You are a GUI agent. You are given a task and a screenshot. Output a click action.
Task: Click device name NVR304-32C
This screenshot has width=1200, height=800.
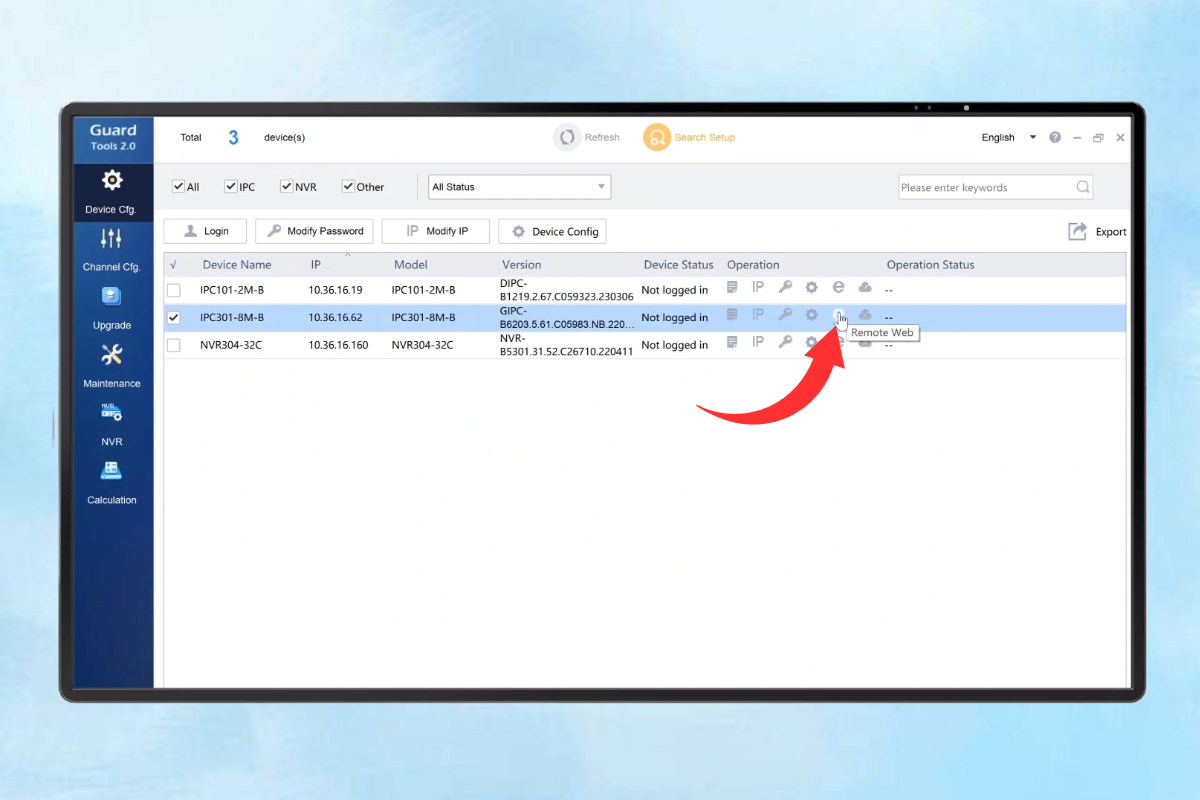click(231, 345)
